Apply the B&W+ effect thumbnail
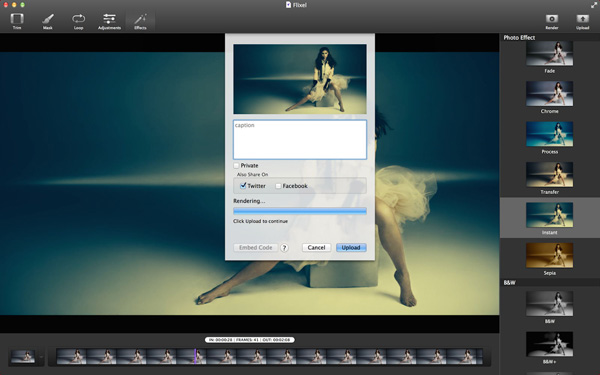The image size is (600, 375). coord(549,344)
